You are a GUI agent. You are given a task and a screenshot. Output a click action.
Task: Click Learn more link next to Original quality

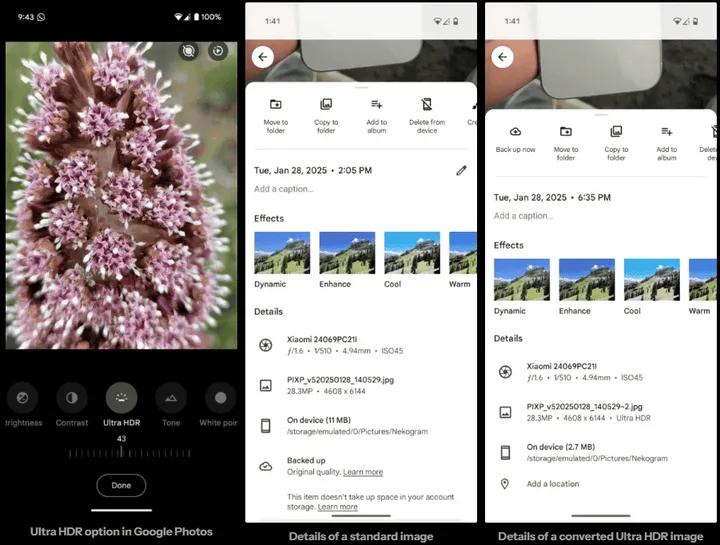(x=363, y=472)
